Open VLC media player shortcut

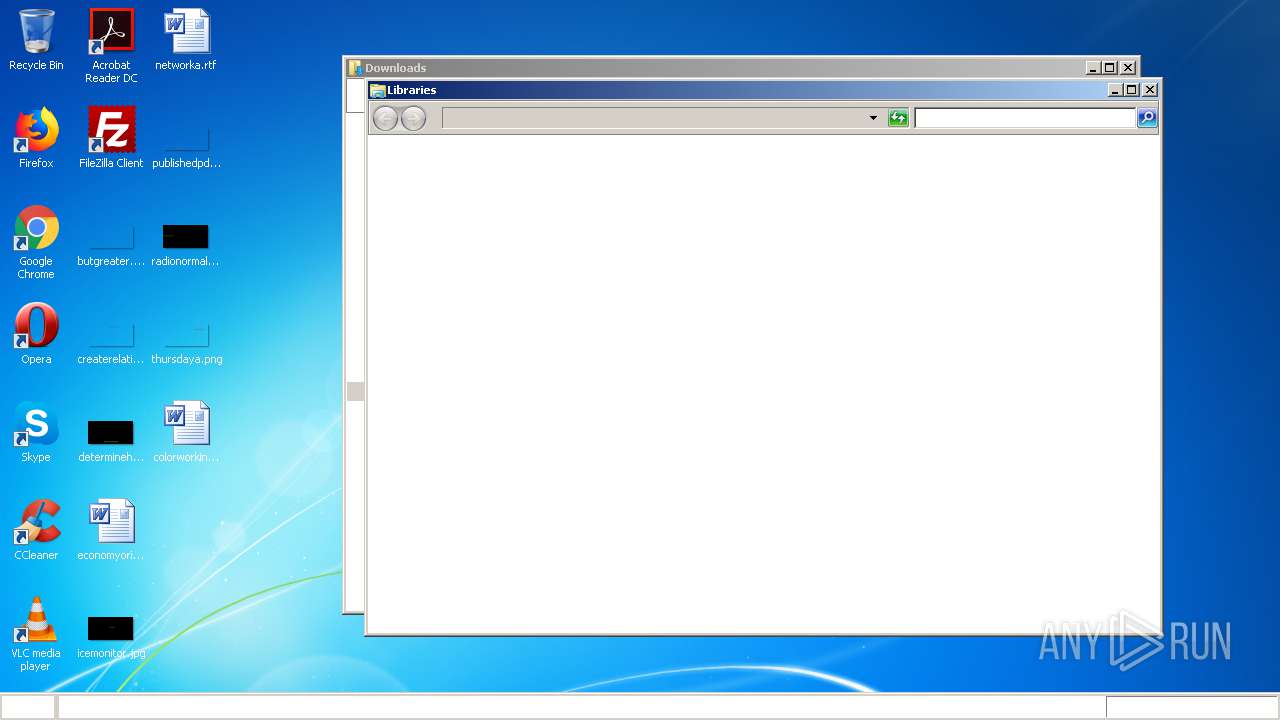point(36,634)
